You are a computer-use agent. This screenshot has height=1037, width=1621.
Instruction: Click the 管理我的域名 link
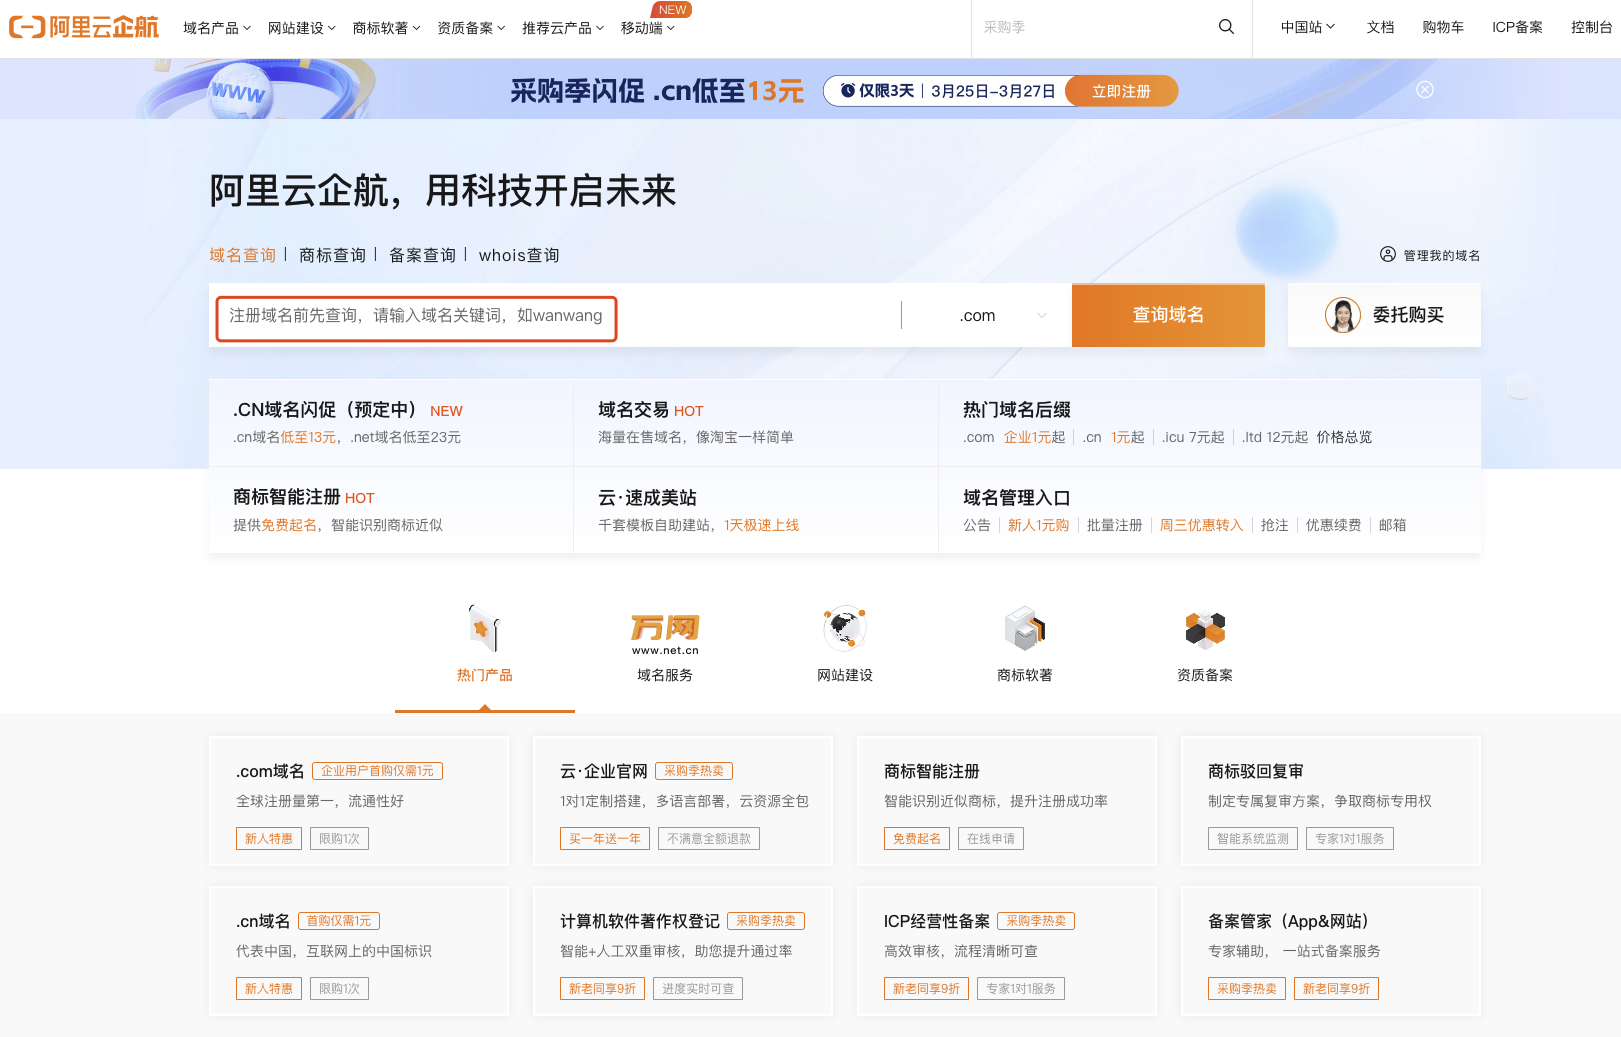[1441, 255]
